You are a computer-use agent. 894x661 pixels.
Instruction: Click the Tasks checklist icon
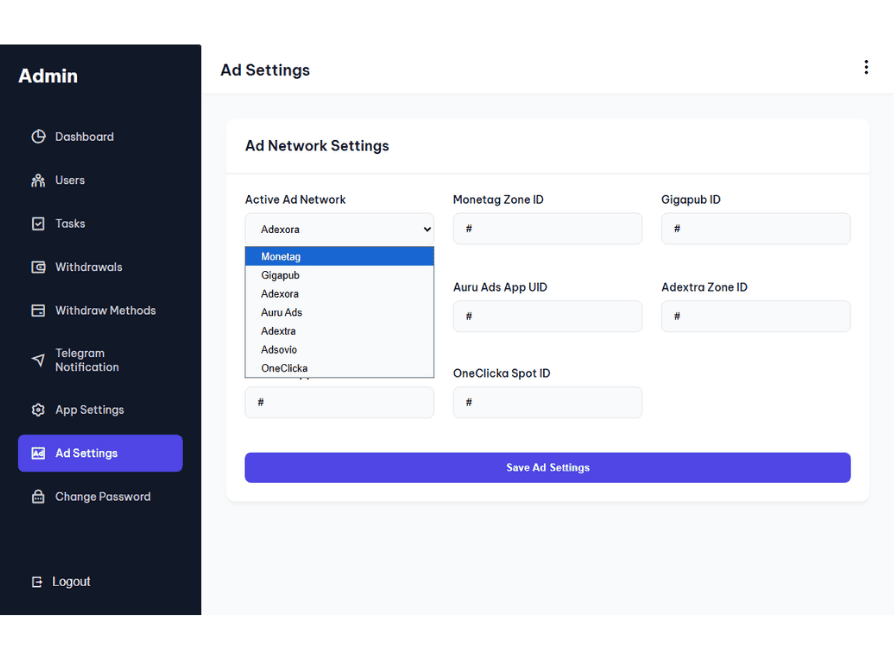(x=38, y=224)
